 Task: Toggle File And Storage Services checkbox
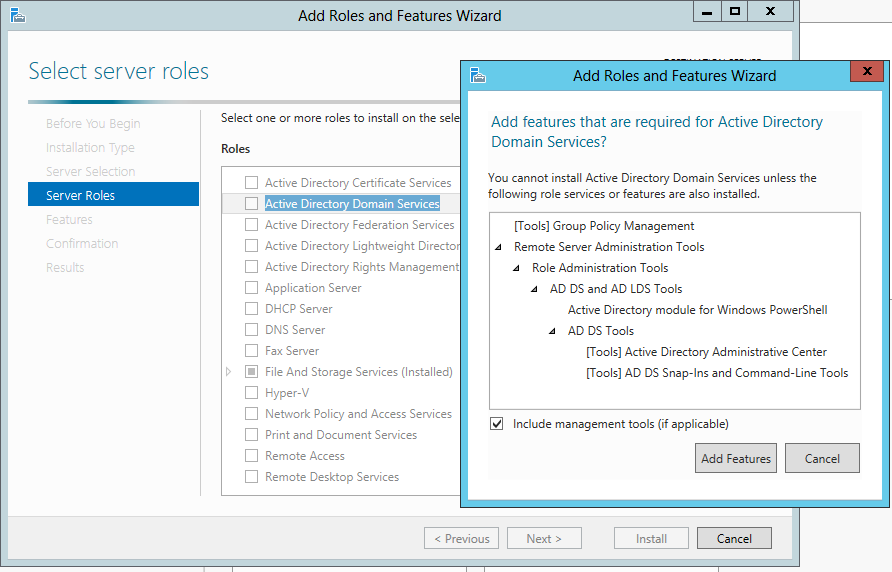251,372
